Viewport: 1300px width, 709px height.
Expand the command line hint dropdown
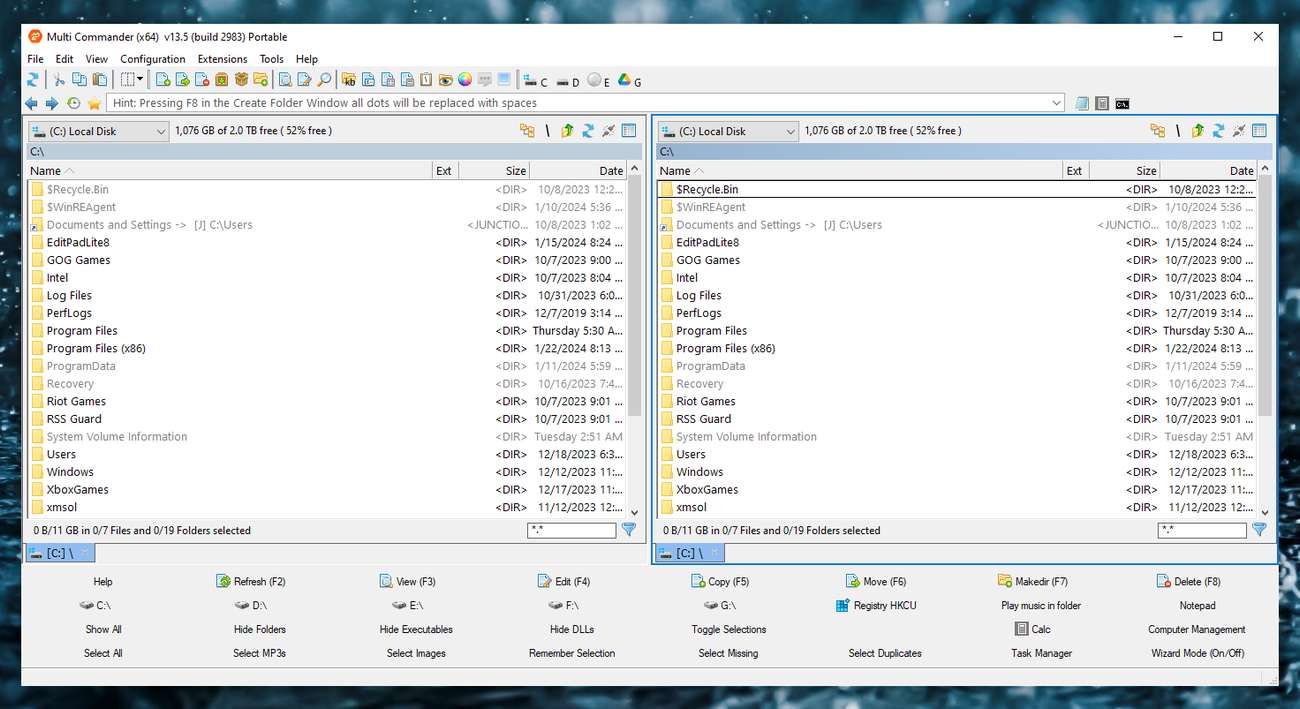[x=1057, y=103]
